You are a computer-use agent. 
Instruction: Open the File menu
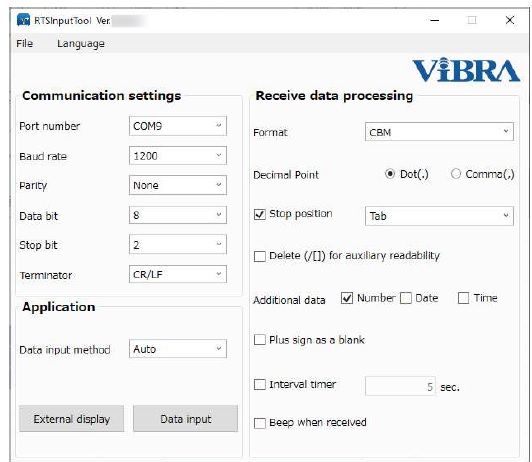click(x=25, y=43)
